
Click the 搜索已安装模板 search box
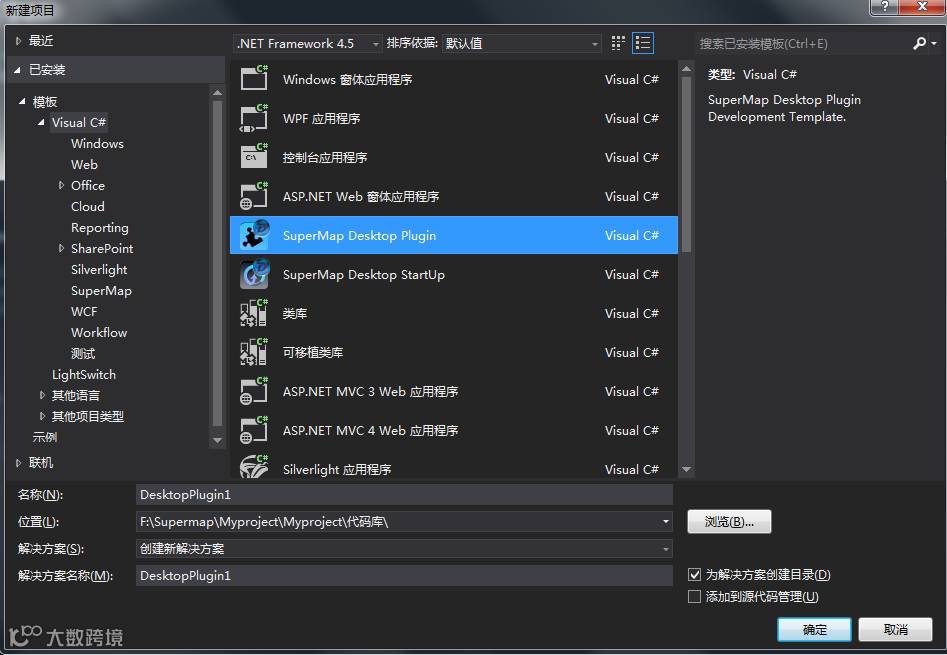803,43
